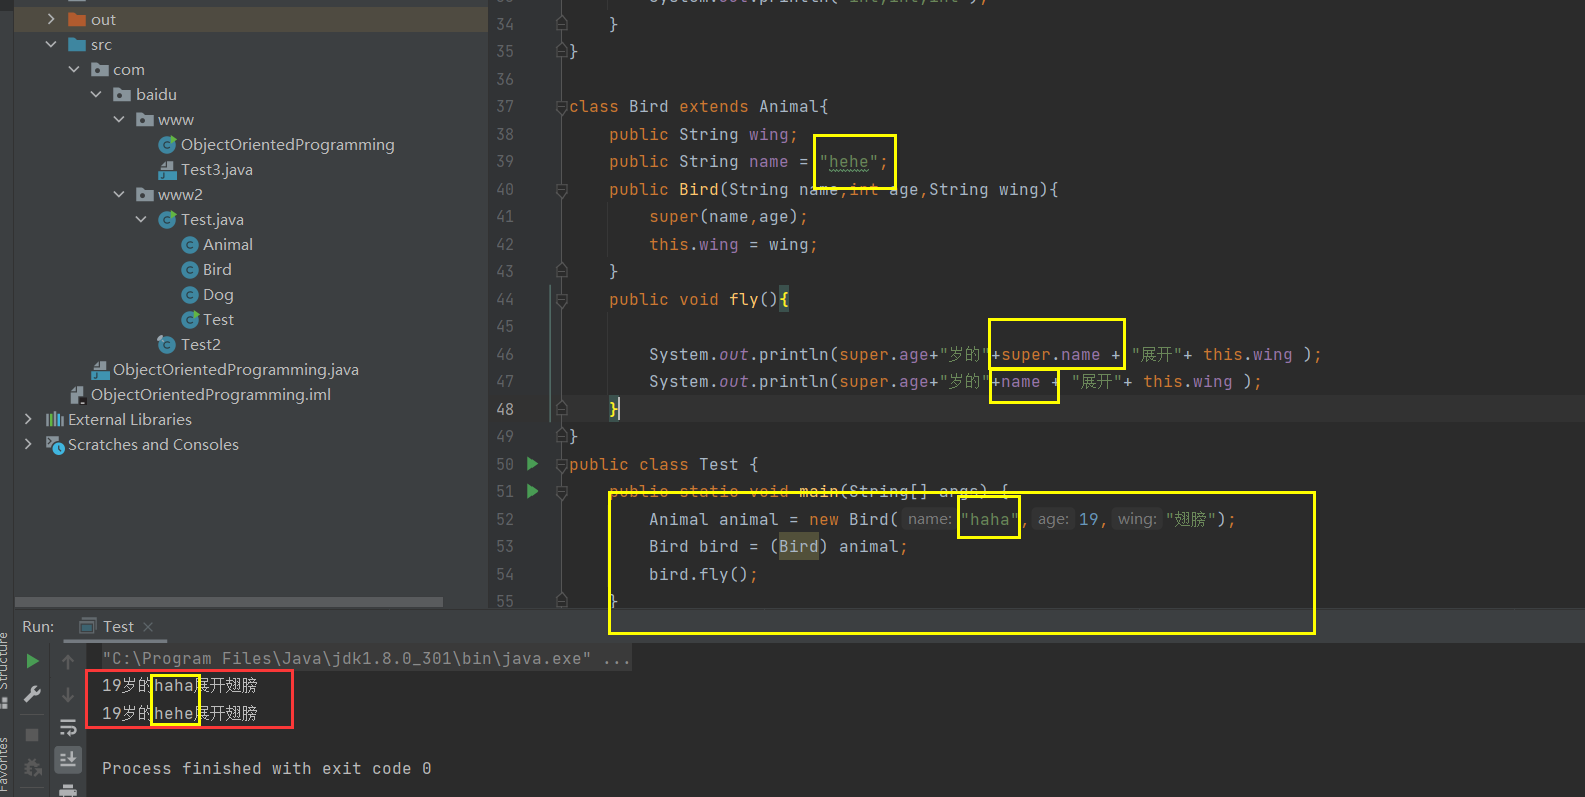Image resolution: width=1585 pixels, height=797 pixels.
Task: Click the Animal class icon
Action: pyautogui.click(x=190, y=245)
